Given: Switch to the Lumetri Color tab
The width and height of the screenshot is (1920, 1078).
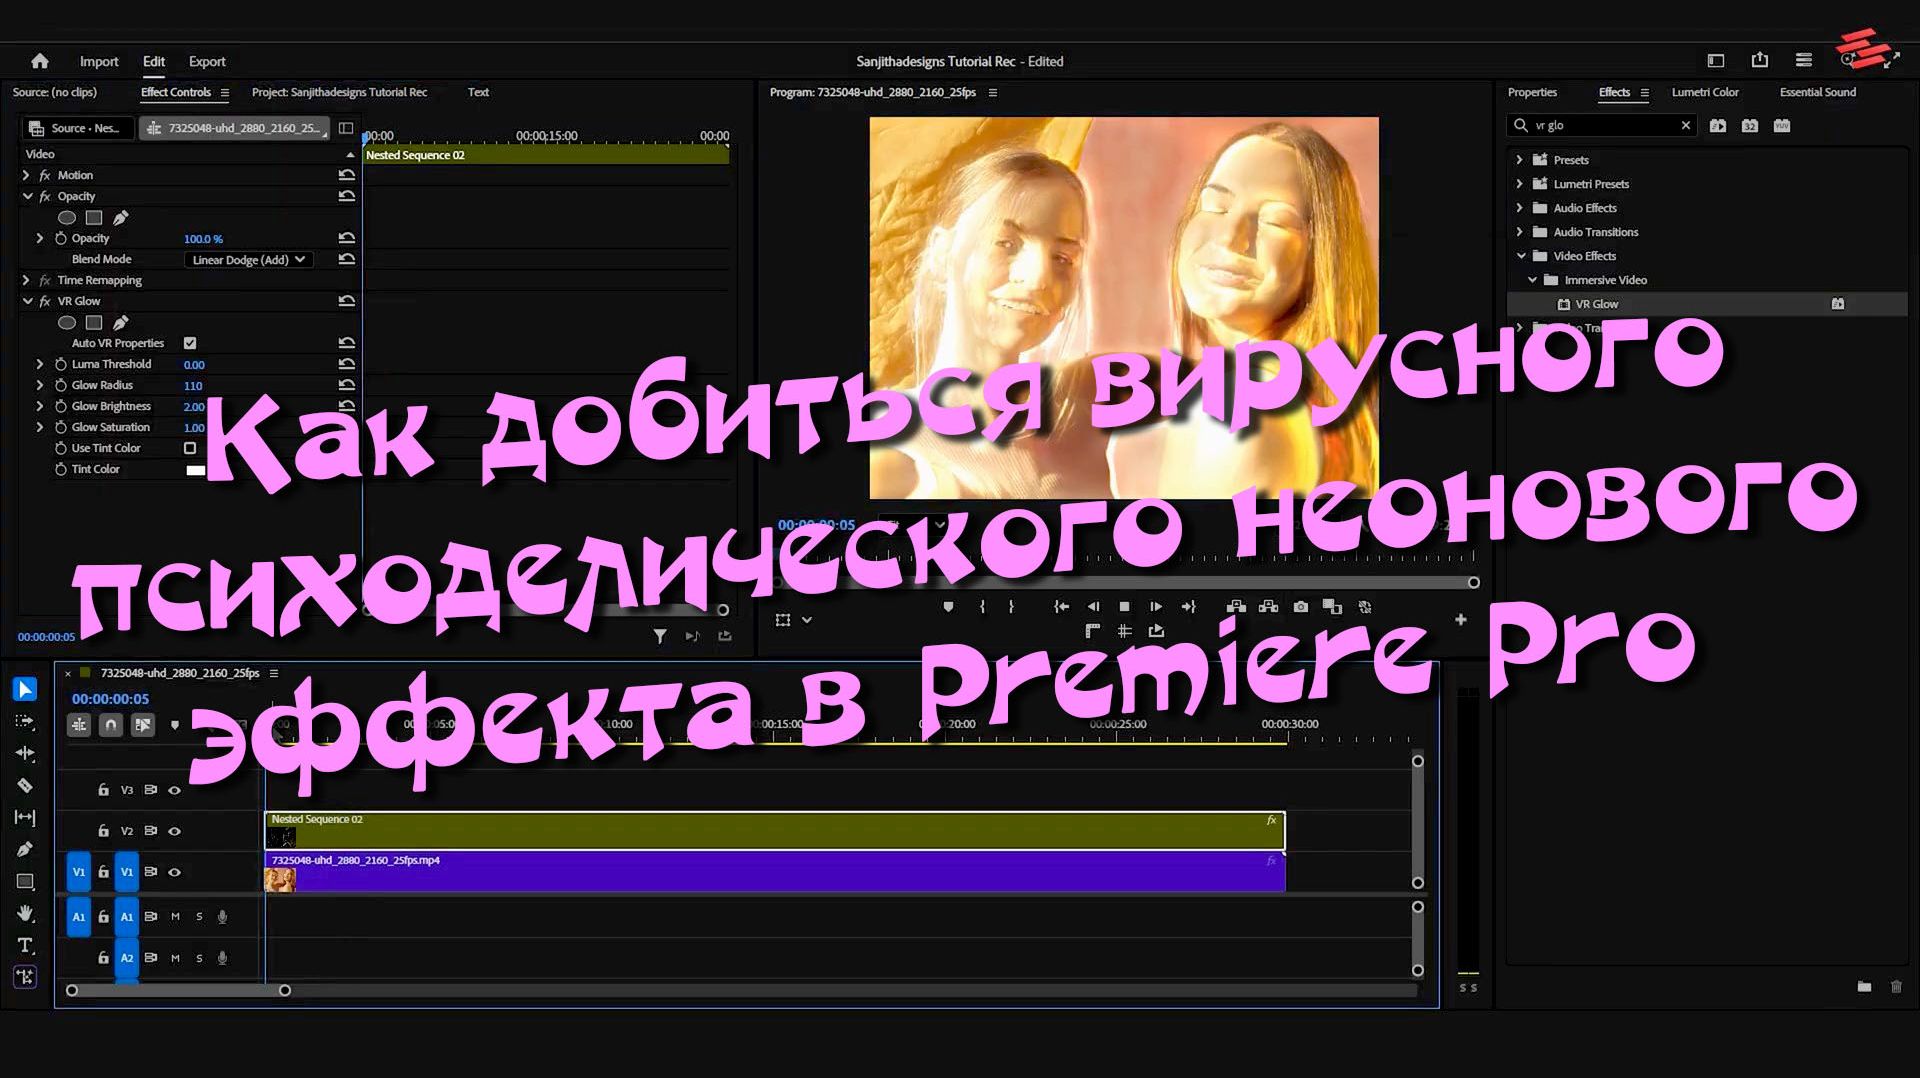Looking at the screenshot, I should tap(1705, 92).
